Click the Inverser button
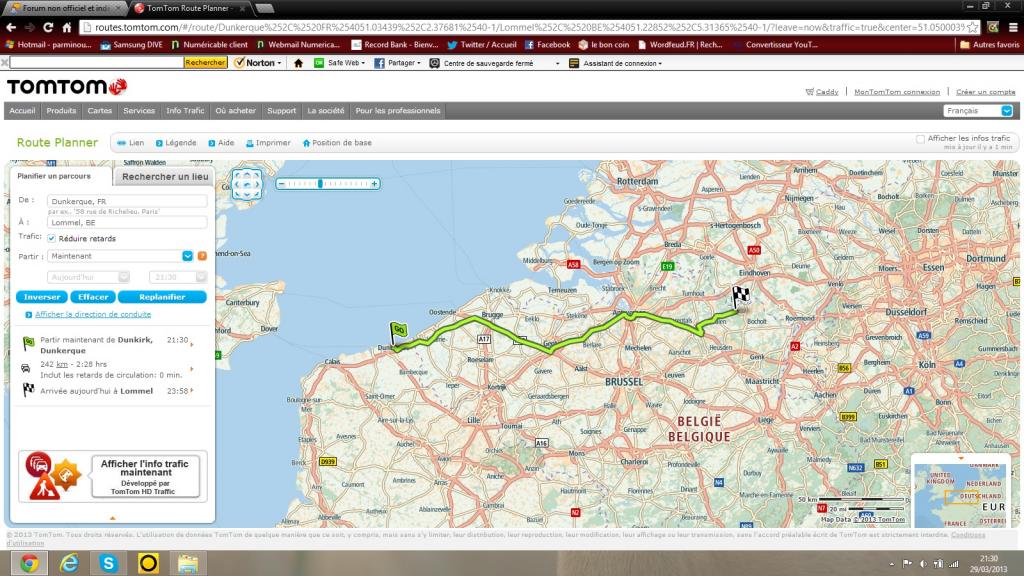Image resolution: width=1024 pixels, height=576 pixels. click(42, 297)
